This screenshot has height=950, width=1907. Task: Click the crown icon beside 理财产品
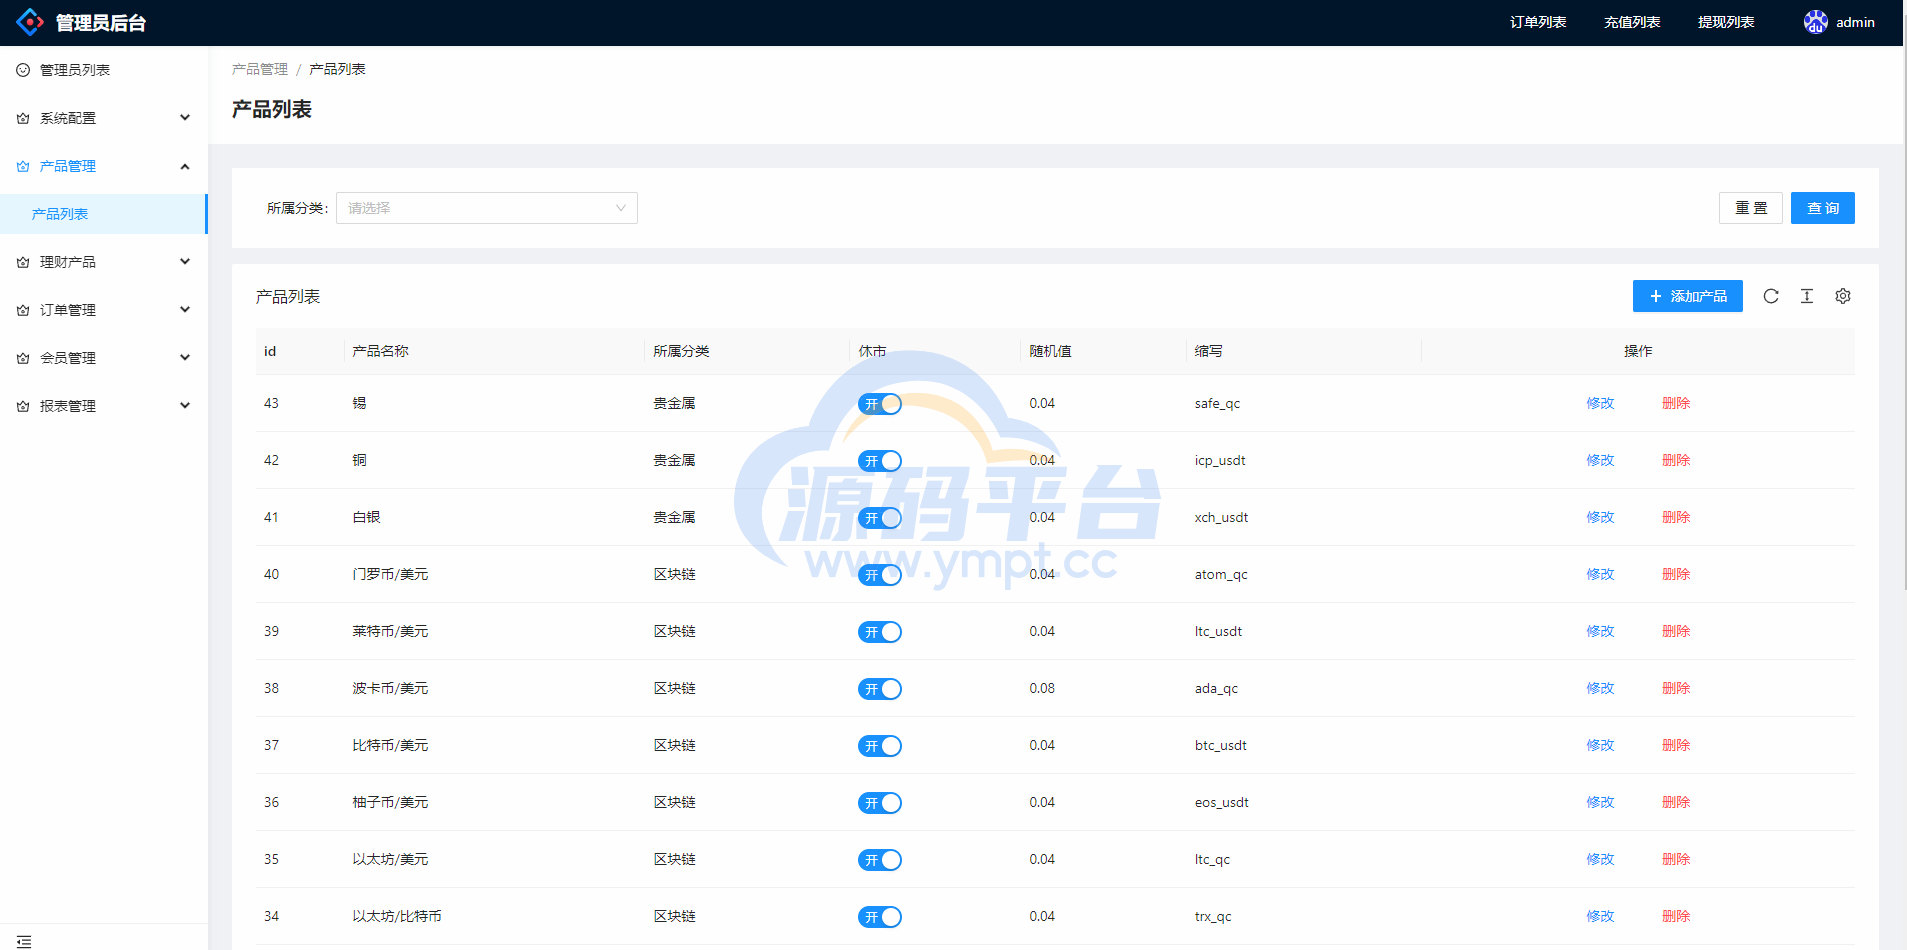(23, 262)
